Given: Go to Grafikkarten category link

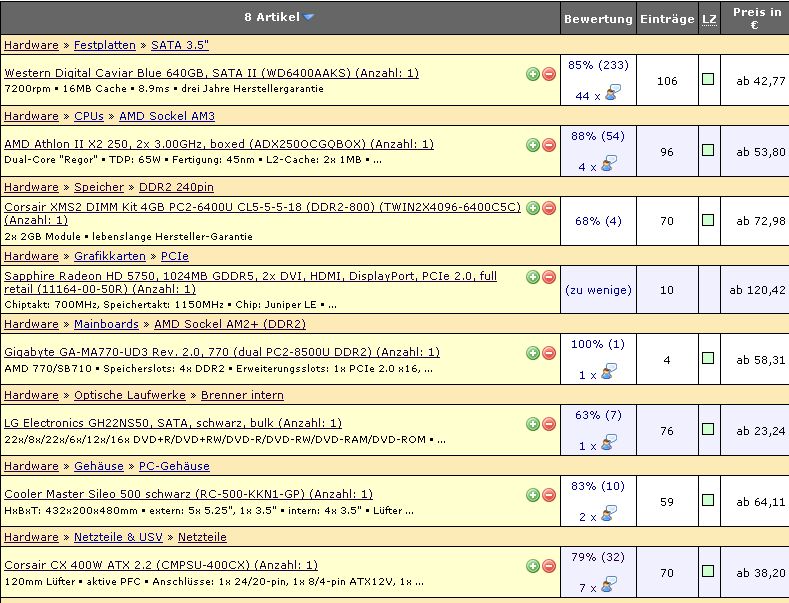Looking at the screenshot, I should (x=110, y=256).
